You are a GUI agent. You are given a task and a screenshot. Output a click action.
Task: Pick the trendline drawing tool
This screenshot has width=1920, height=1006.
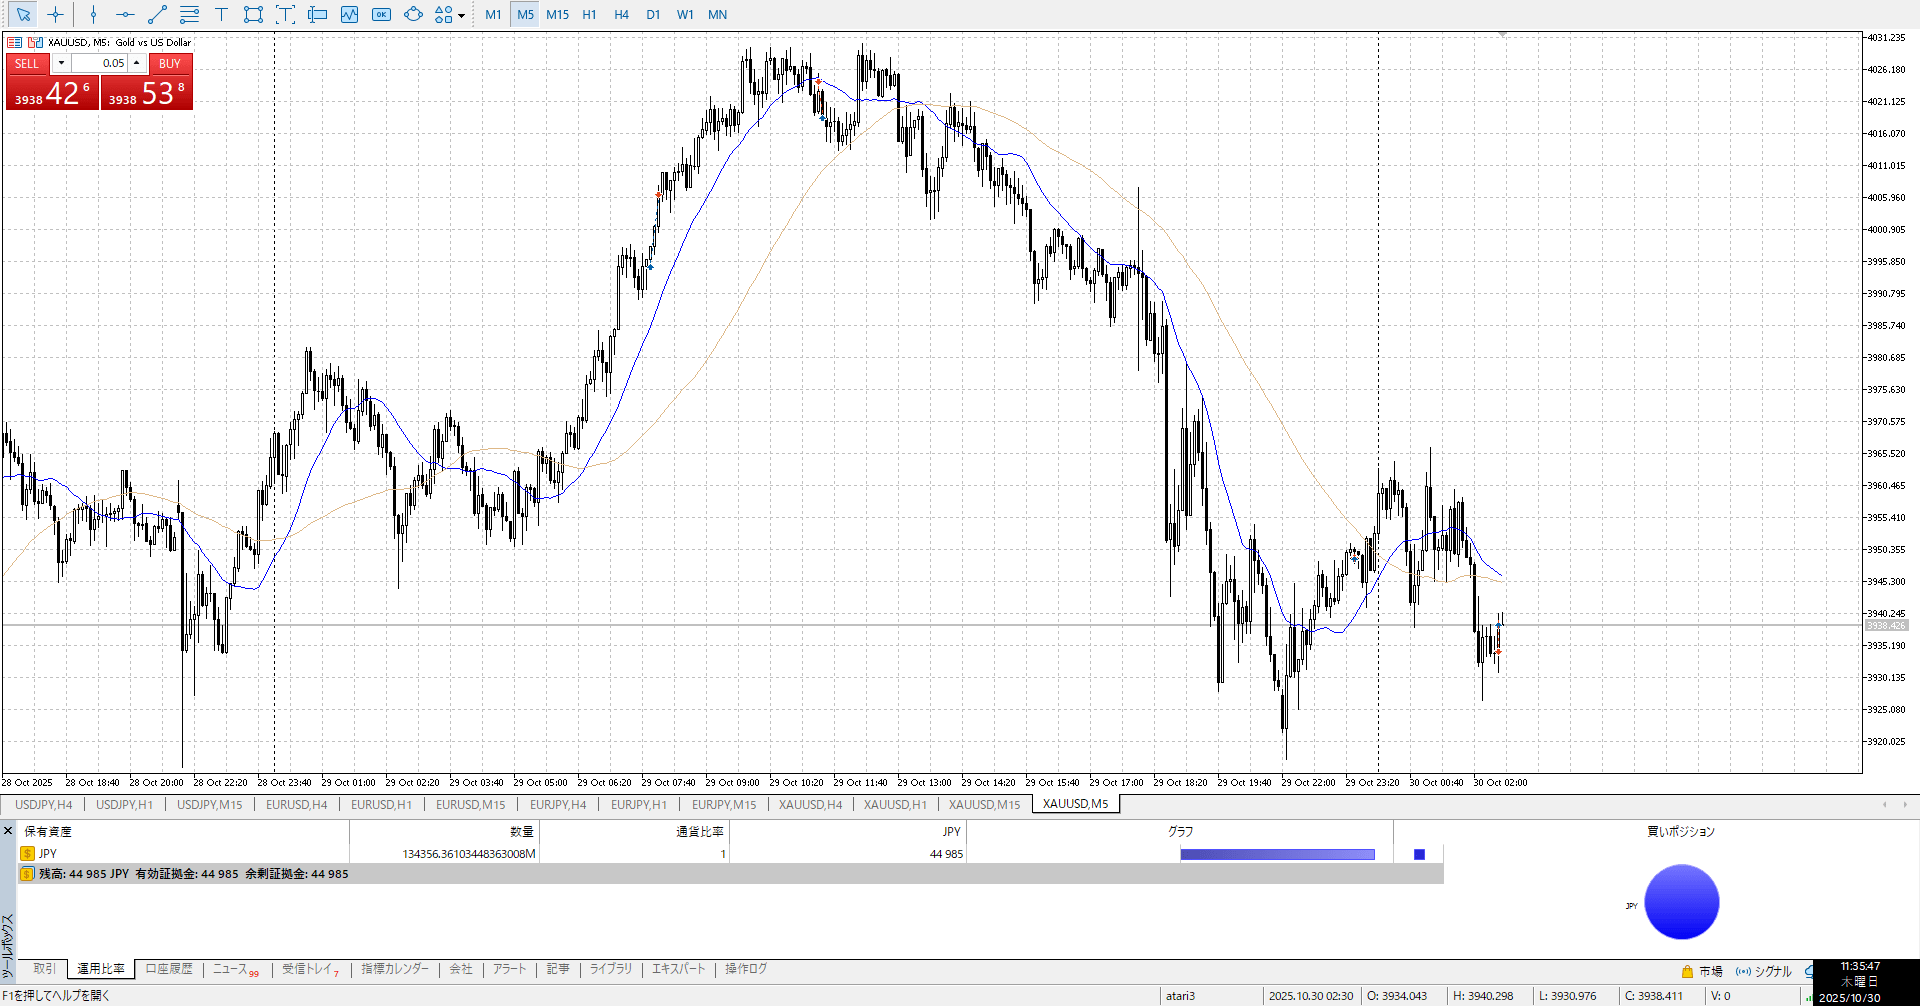(157, 14)
